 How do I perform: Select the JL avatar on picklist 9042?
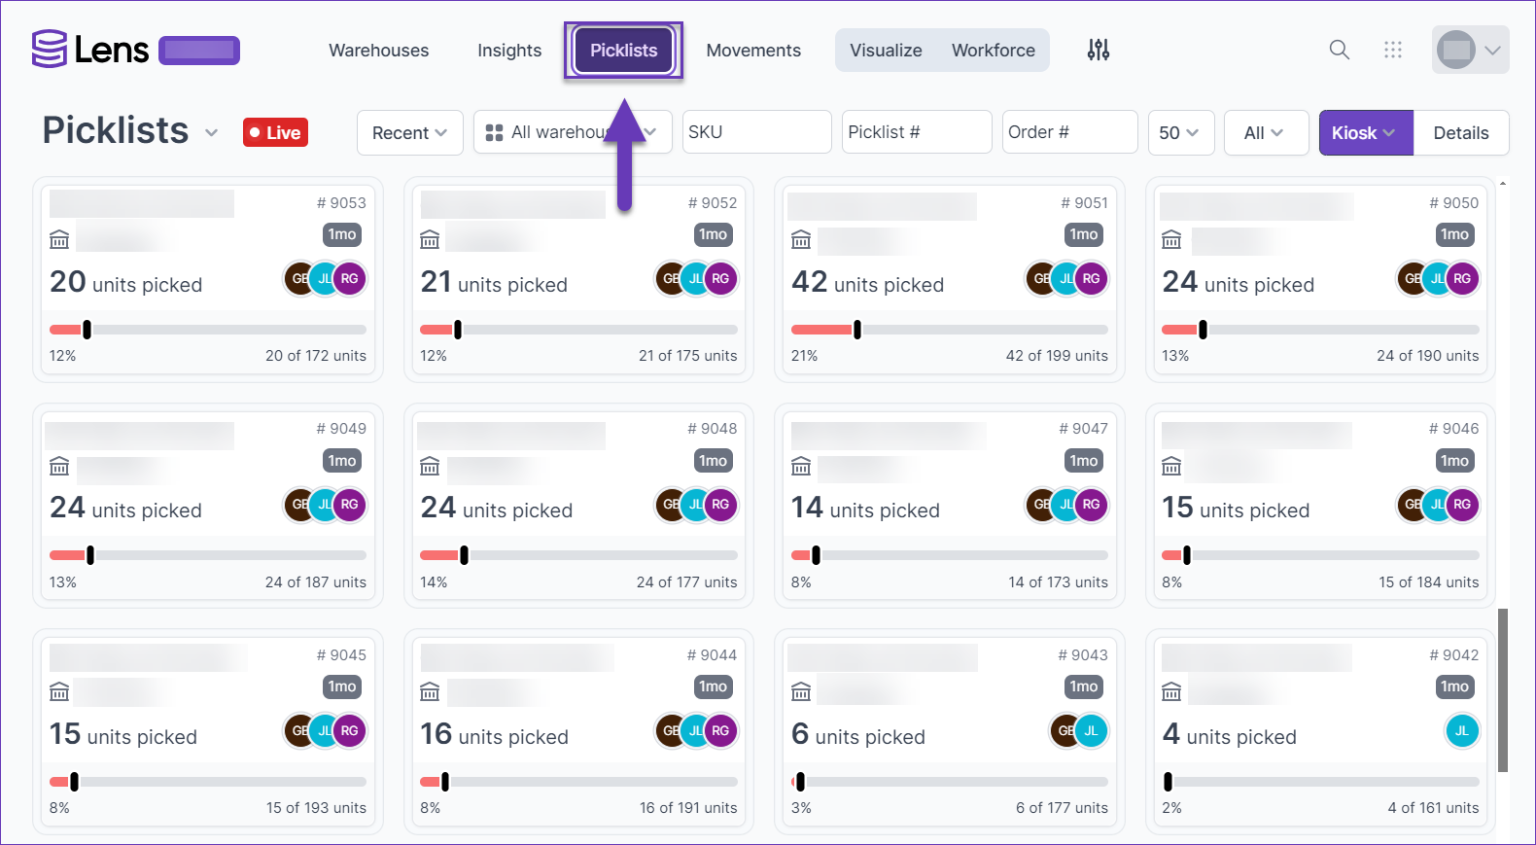[x=1462, y=731]
